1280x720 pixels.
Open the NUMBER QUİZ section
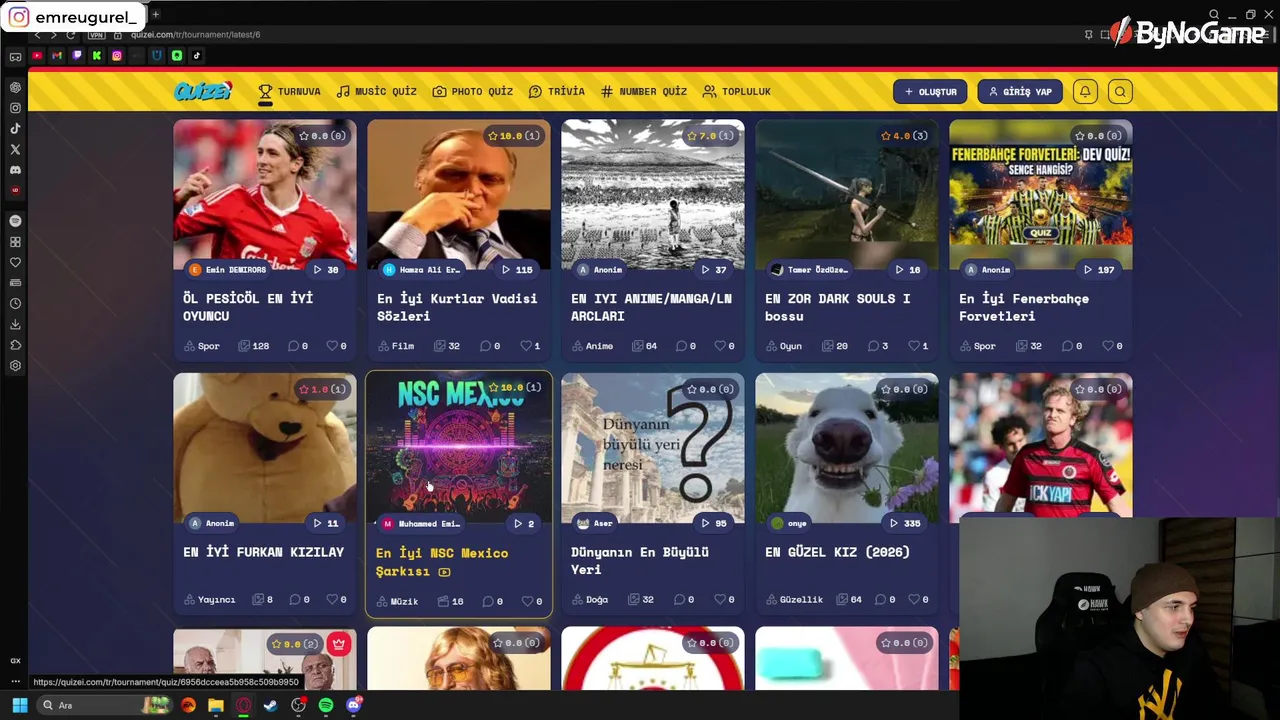click(x=643, y=91)
